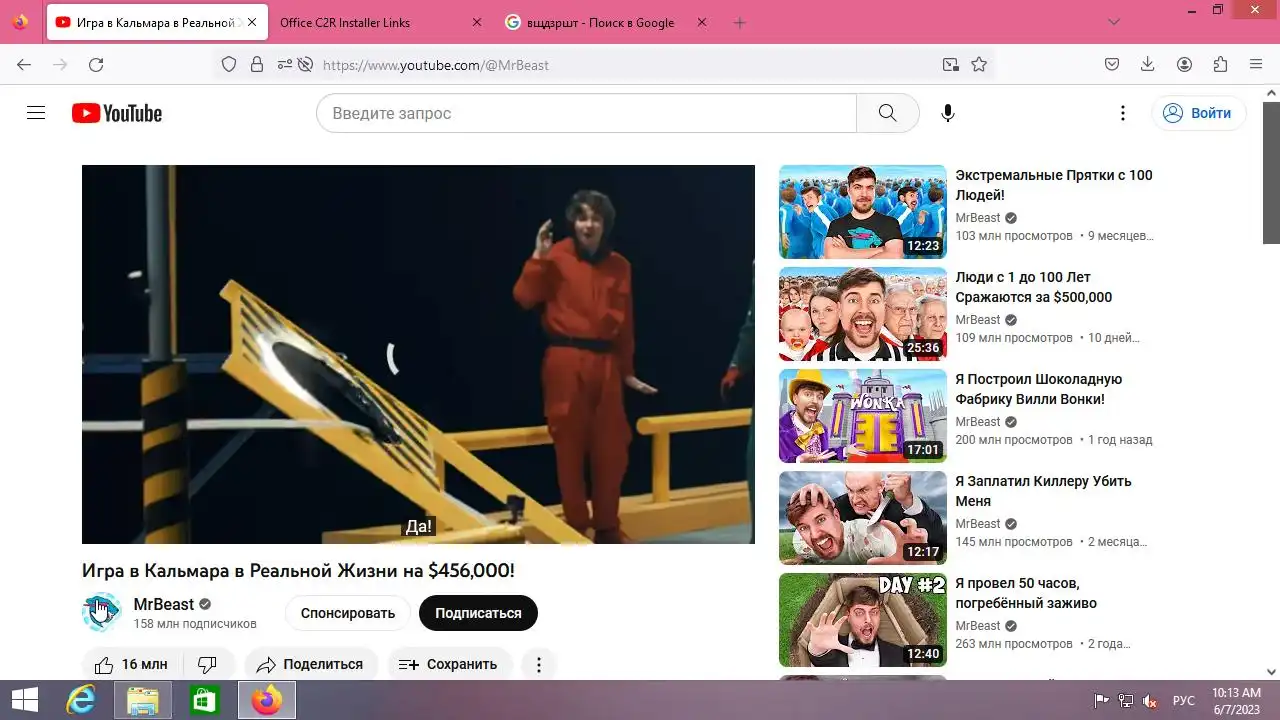Show site security info via padlock icon
1280x720 pixels.
pos(257,64)
